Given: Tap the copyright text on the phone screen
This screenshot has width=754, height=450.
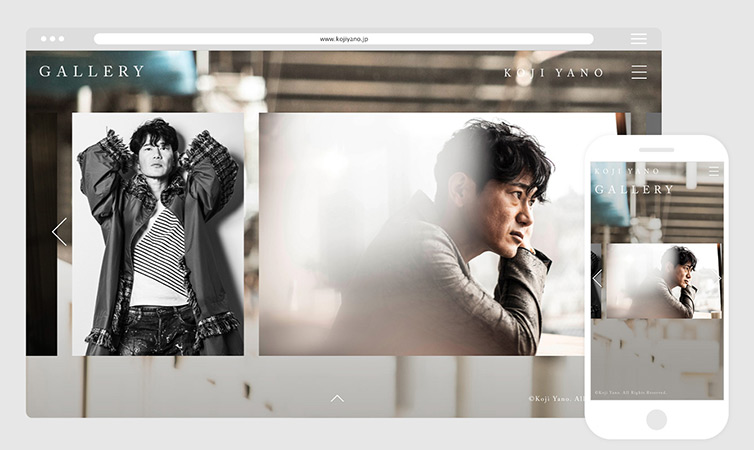Looking at the screenshot, I should pyautogui.click(x=630, y=393).
